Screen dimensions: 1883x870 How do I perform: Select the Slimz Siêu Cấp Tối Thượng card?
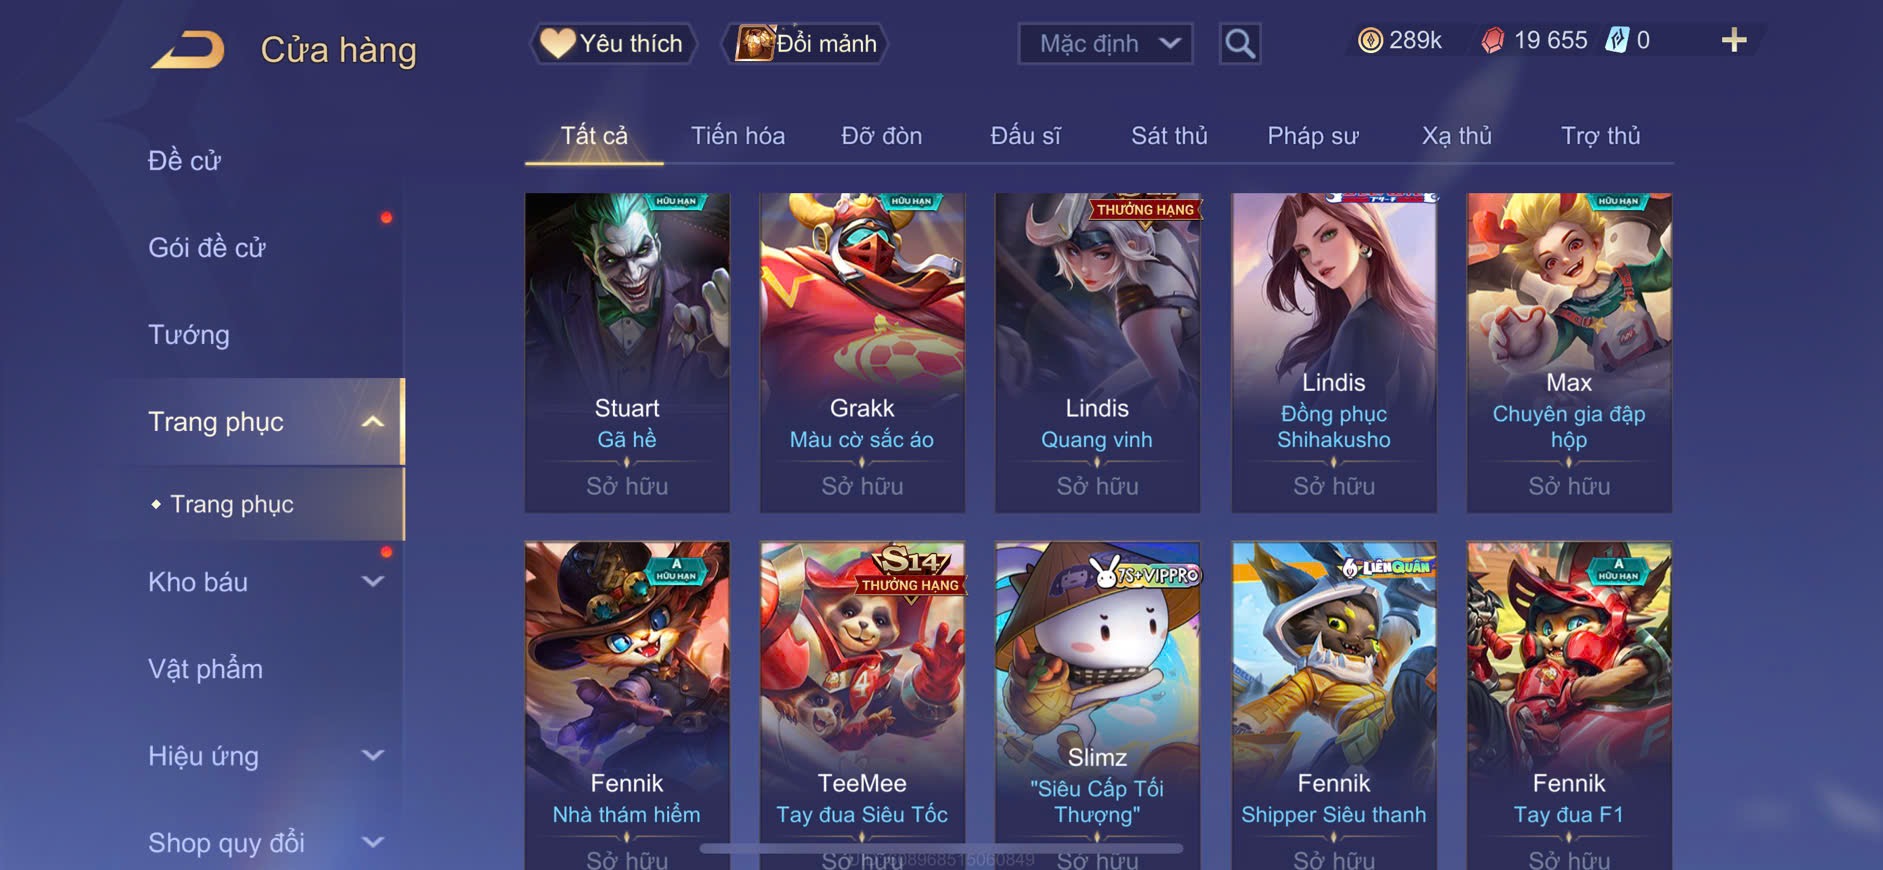coord(1097,705)
